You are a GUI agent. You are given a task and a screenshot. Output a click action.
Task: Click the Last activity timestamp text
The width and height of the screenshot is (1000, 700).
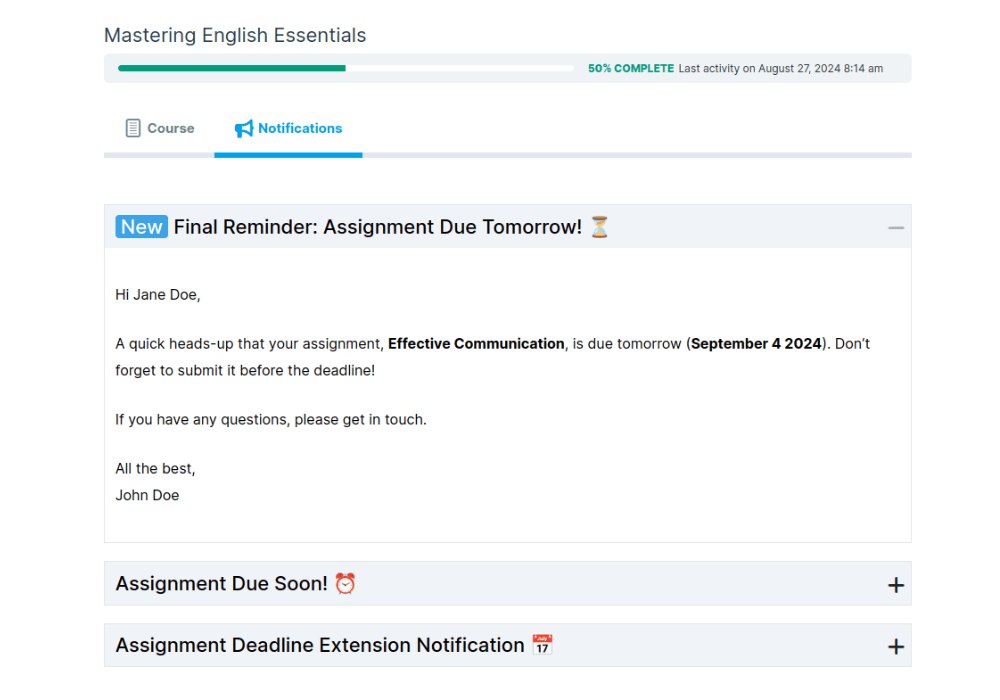click(x=780, y=69)
